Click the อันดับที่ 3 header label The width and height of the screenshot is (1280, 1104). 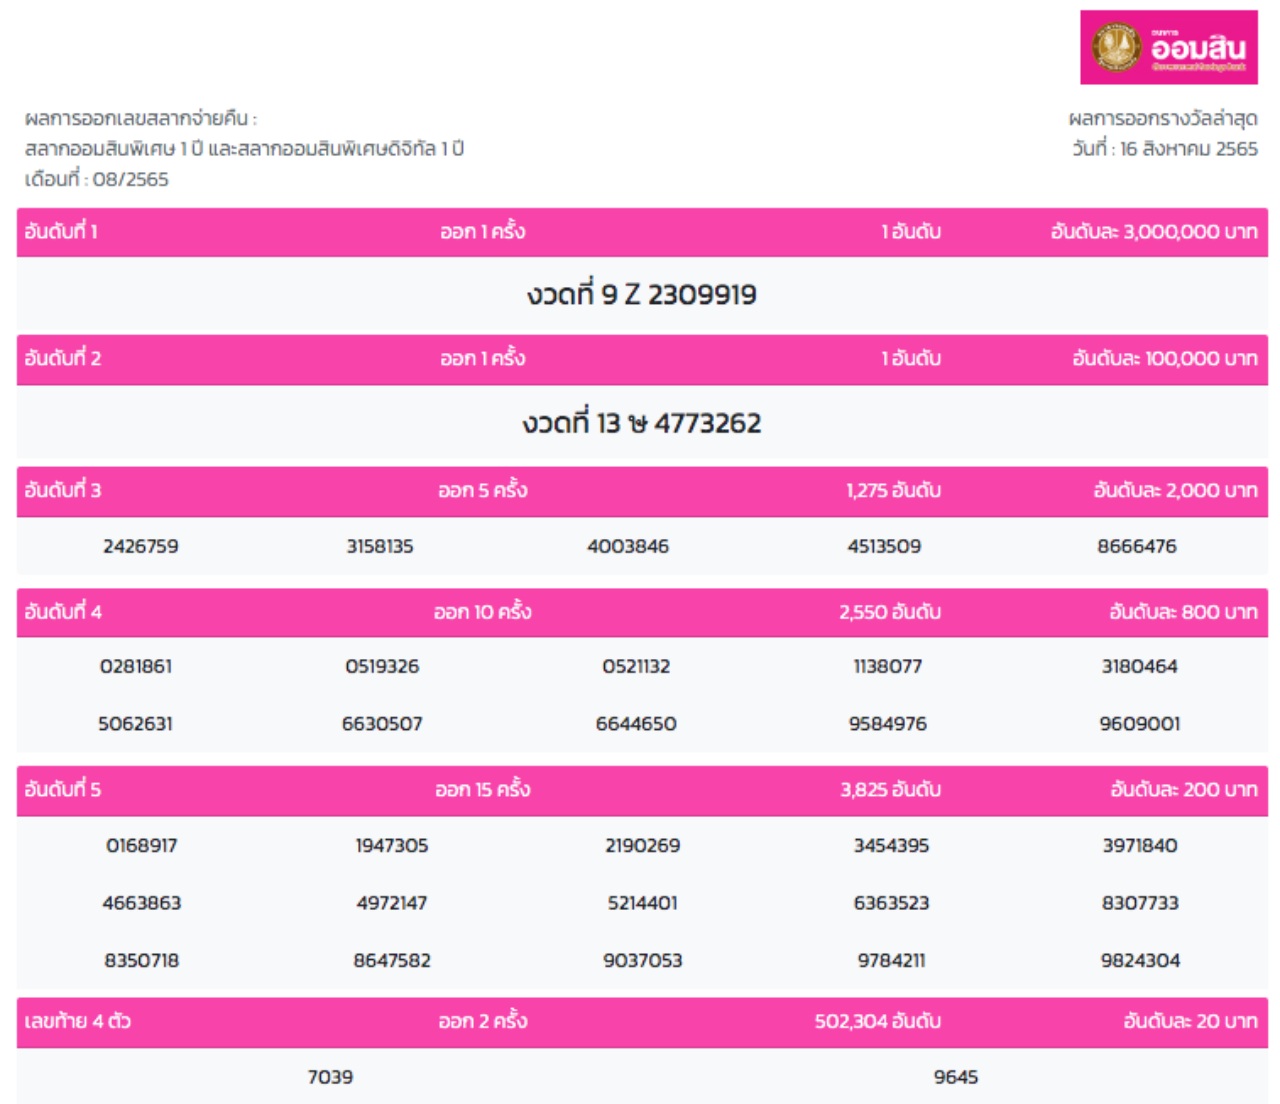click(x=63, y=490)
